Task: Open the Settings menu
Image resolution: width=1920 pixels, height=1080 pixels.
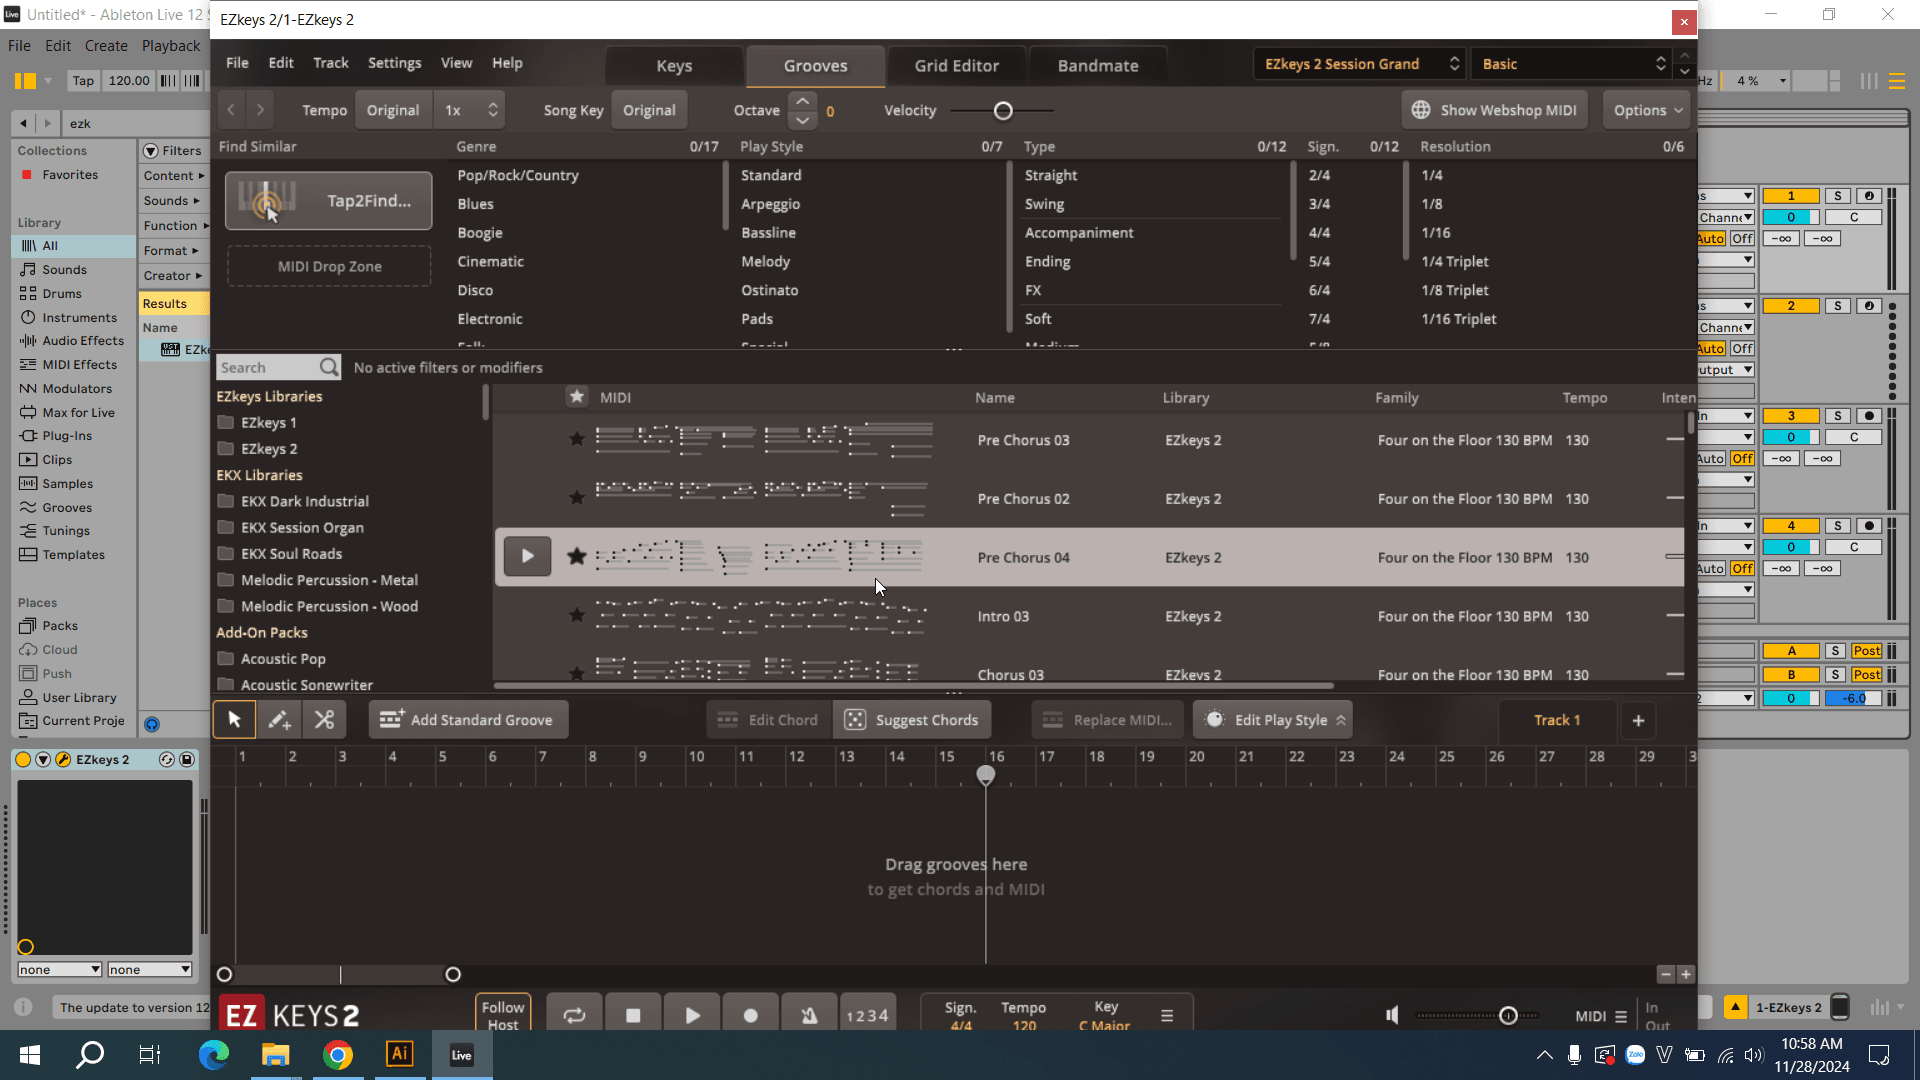Action: click(394, 62)
